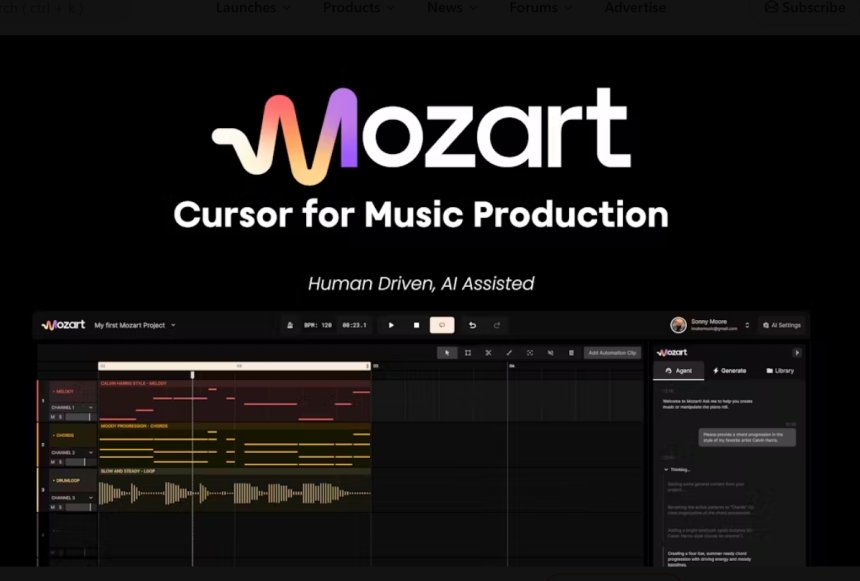Image resolution: width=860 pixels, height=581 pixels.
Task: Open the My first Mozart Project dropdown
Action: [x=135, y=325]
